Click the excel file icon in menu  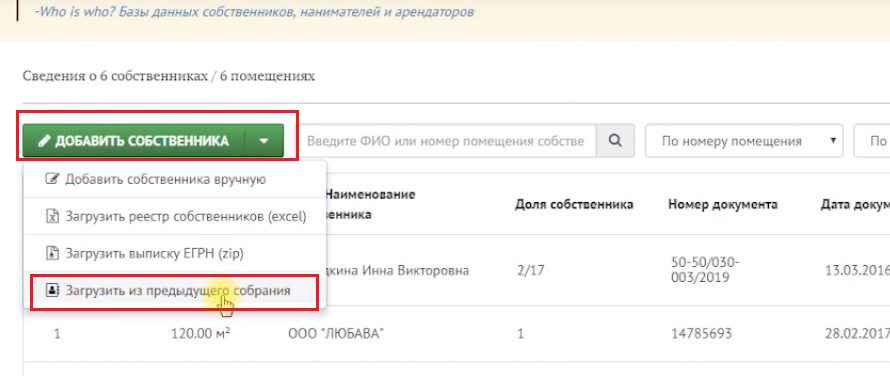point(52,216)
